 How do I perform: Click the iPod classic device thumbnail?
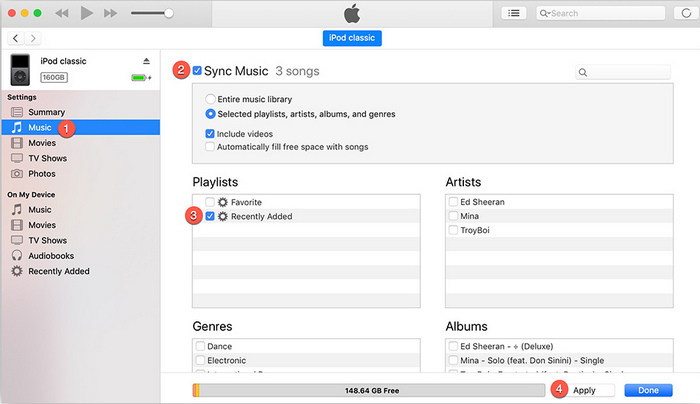click(20, 70)
